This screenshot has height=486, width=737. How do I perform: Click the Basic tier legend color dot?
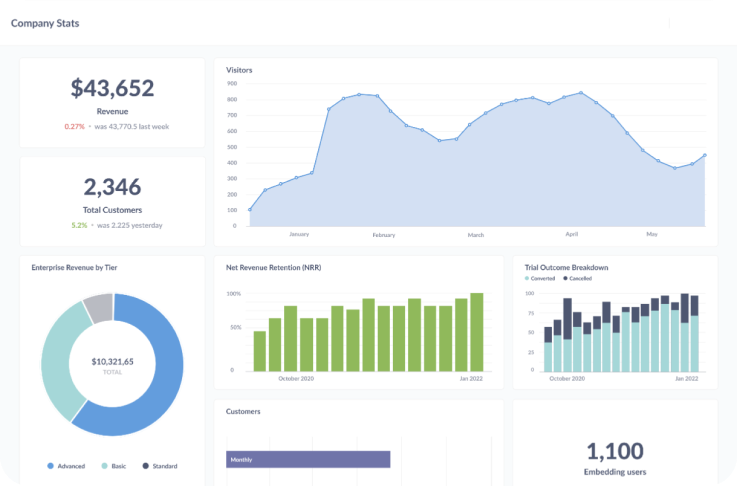(x=102, y=466)
